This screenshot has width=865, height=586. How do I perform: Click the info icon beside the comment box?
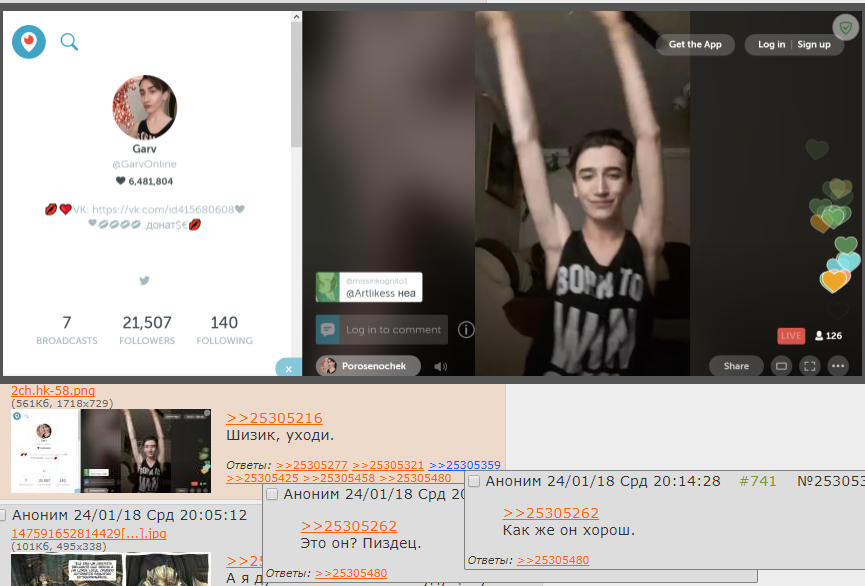(x=466, y=329)
